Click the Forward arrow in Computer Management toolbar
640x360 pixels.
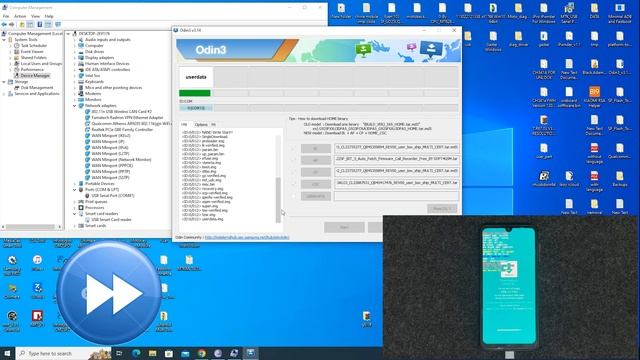click(11, 24)
